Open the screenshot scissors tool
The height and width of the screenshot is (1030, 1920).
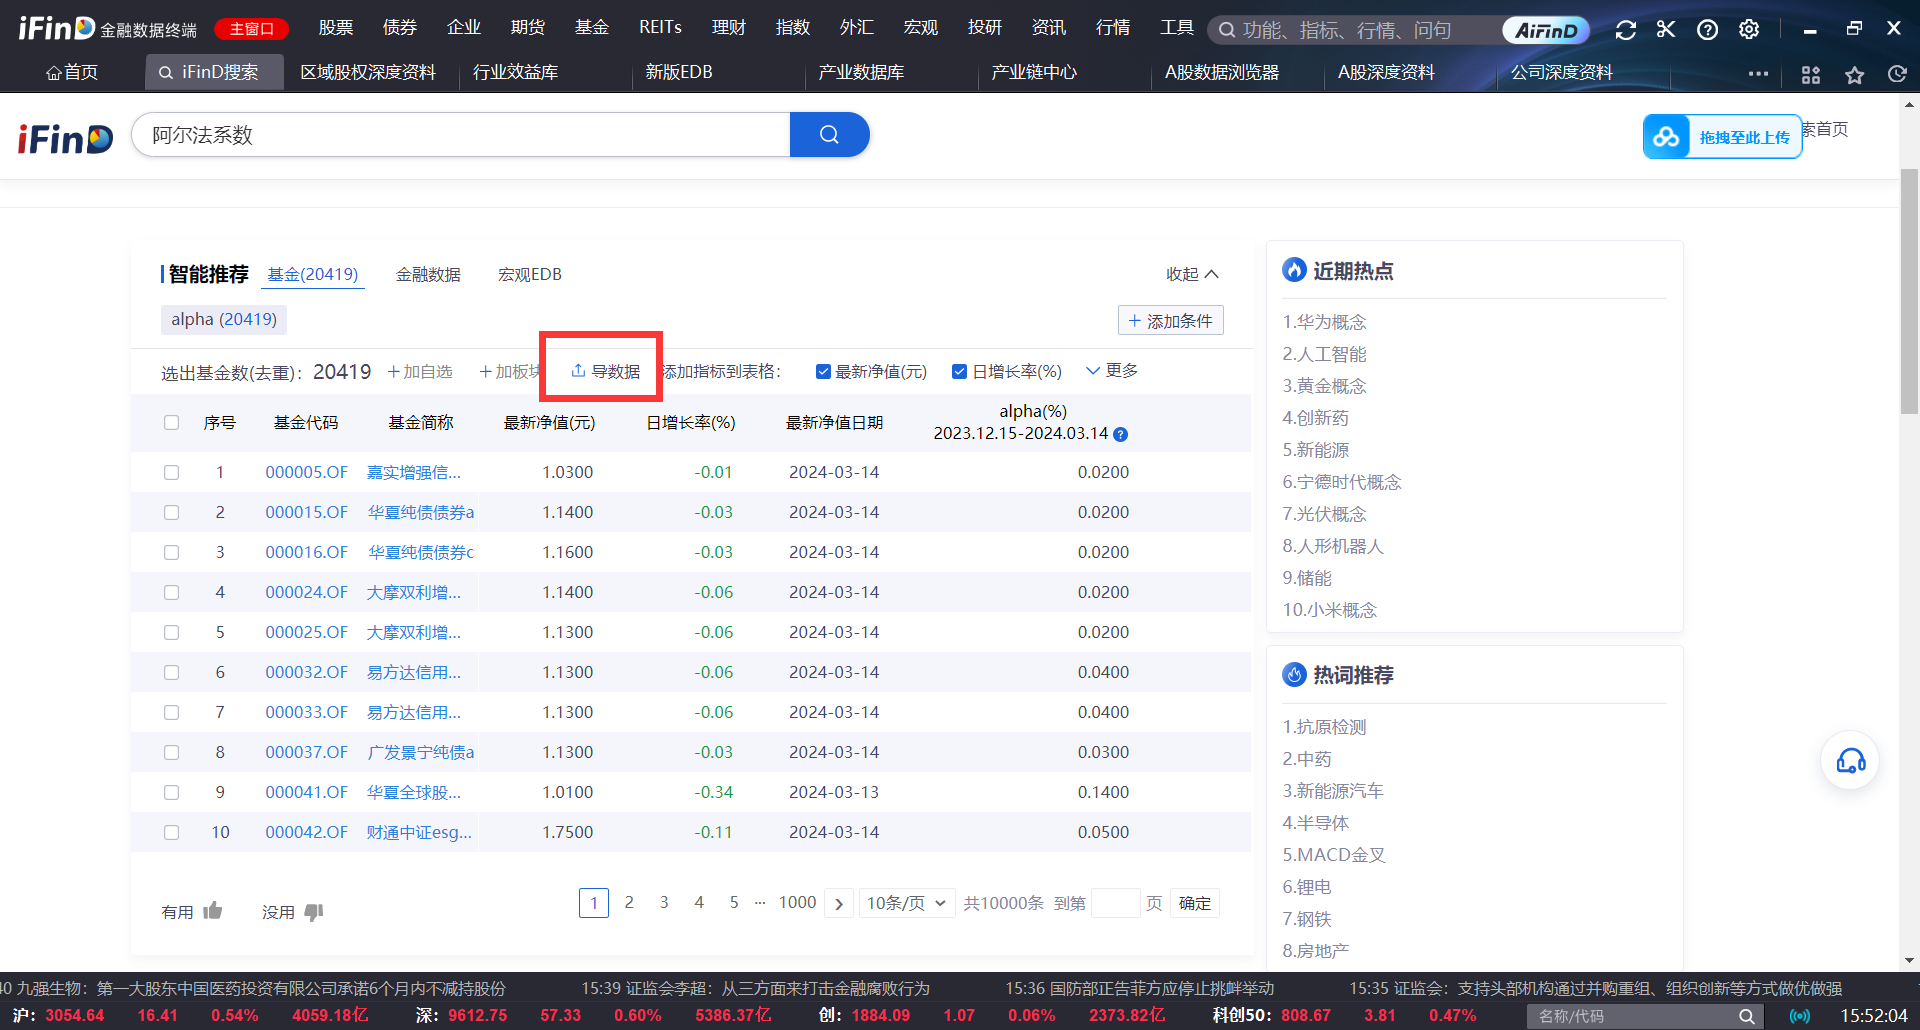(1666, 30)
